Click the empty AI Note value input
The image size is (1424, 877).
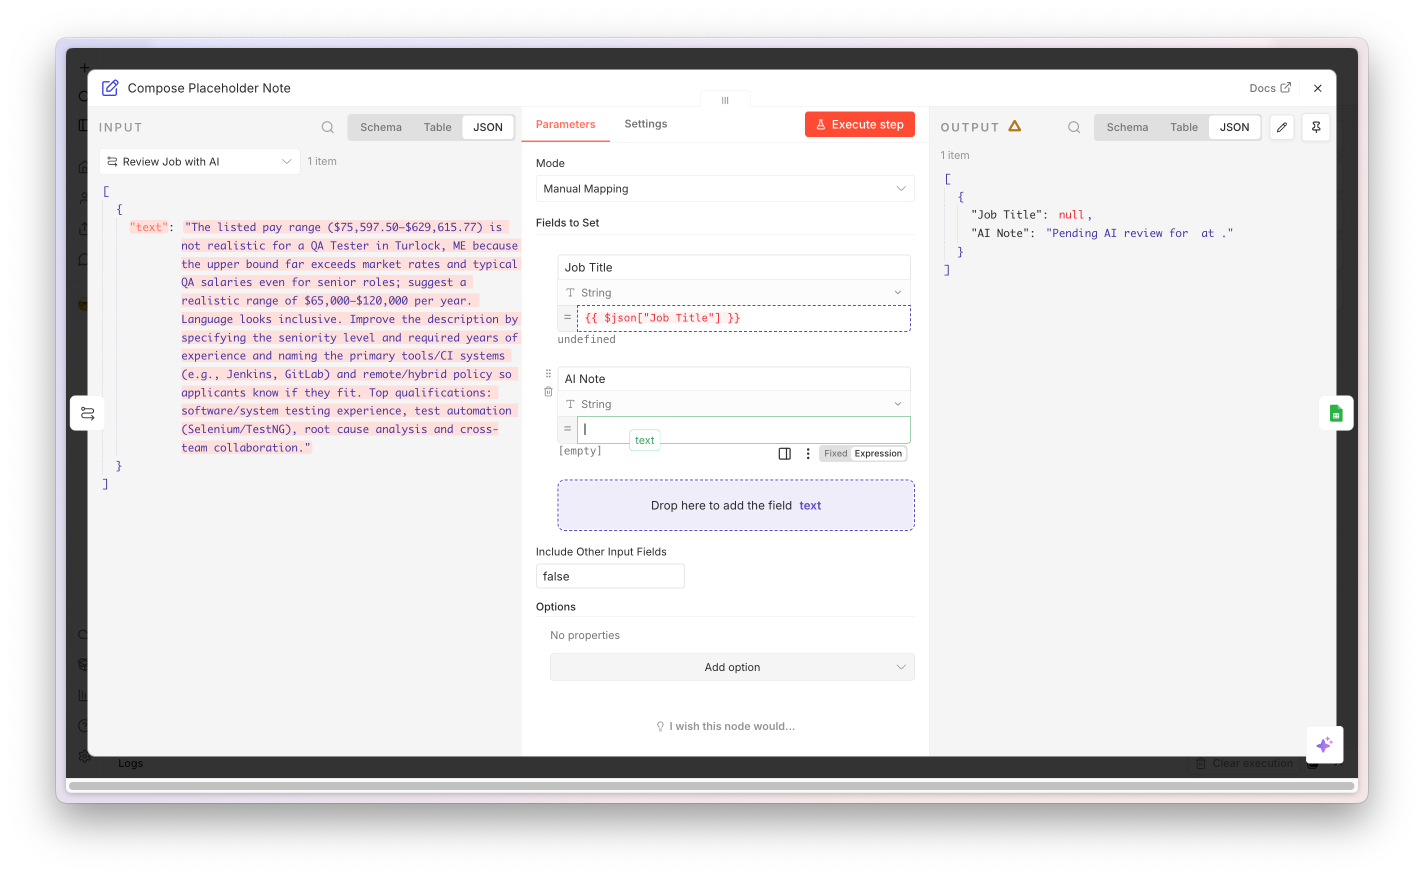(x=744, y=429)
